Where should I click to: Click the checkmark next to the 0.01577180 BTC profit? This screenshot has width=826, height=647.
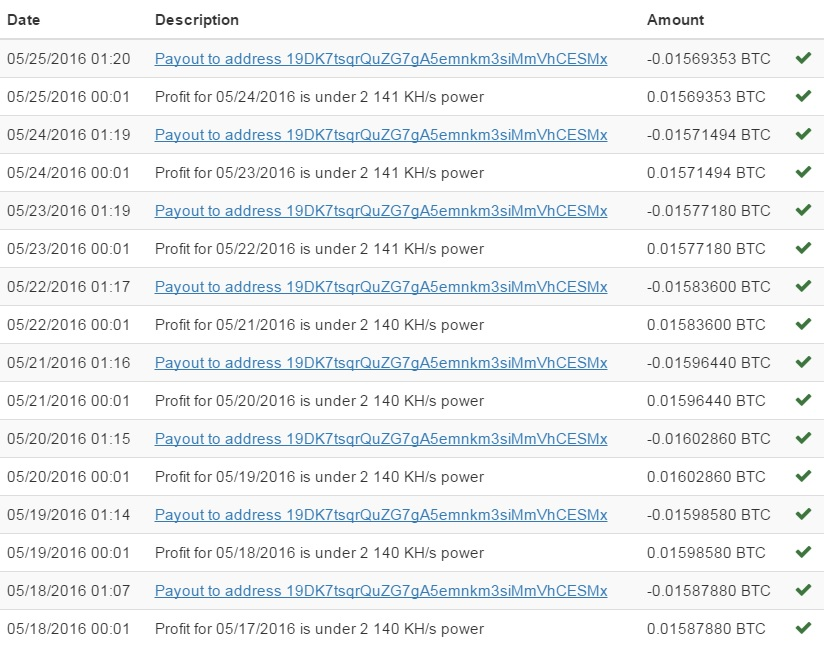click(803, 248)
